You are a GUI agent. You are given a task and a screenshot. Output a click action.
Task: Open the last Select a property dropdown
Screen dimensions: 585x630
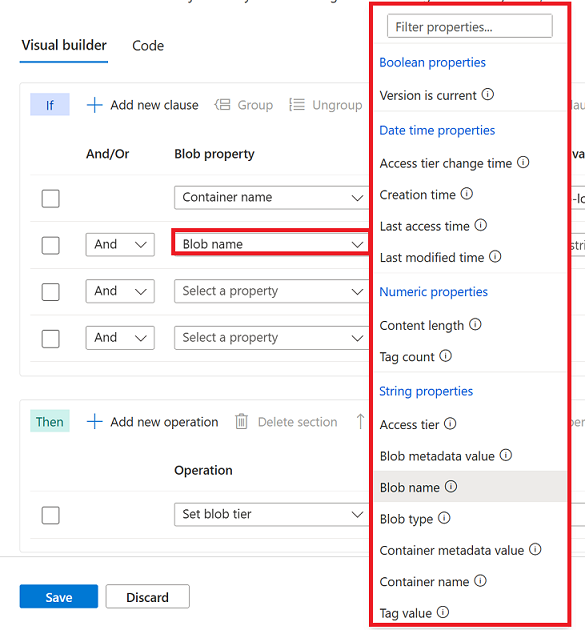coord(272,338)
